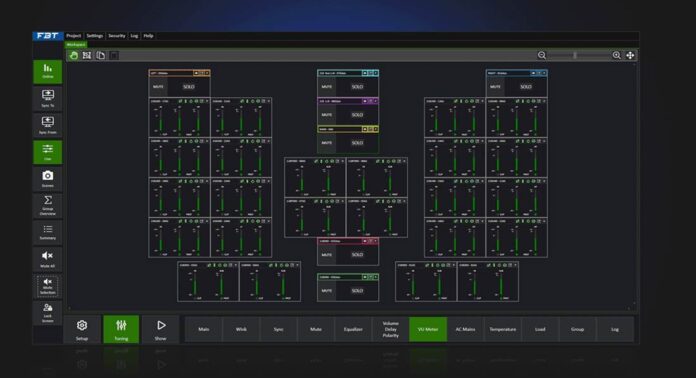Click the Log bottom bar button
The height and width of the screenshot is (378, 696).
tap(615, 329)
